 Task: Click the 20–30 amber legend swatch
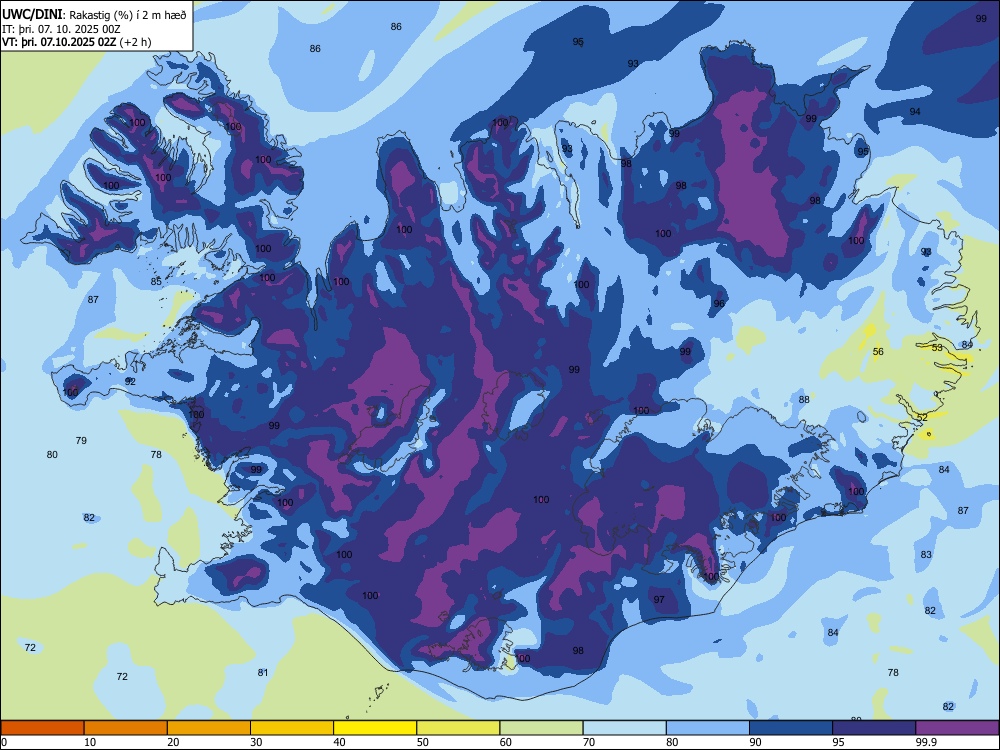click(209, 728)
